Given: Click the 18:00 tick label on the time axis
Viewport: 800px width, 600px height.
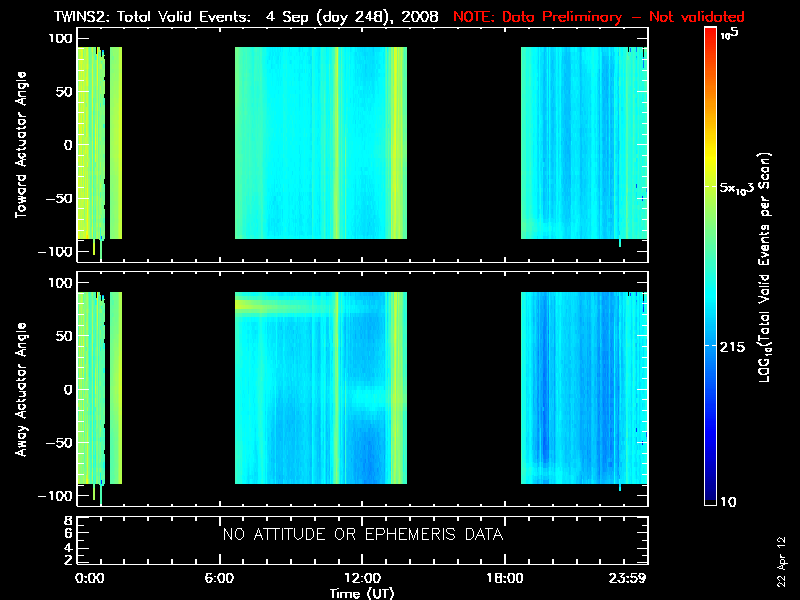Looking at the screenshot, I should (x=505, y=578).
